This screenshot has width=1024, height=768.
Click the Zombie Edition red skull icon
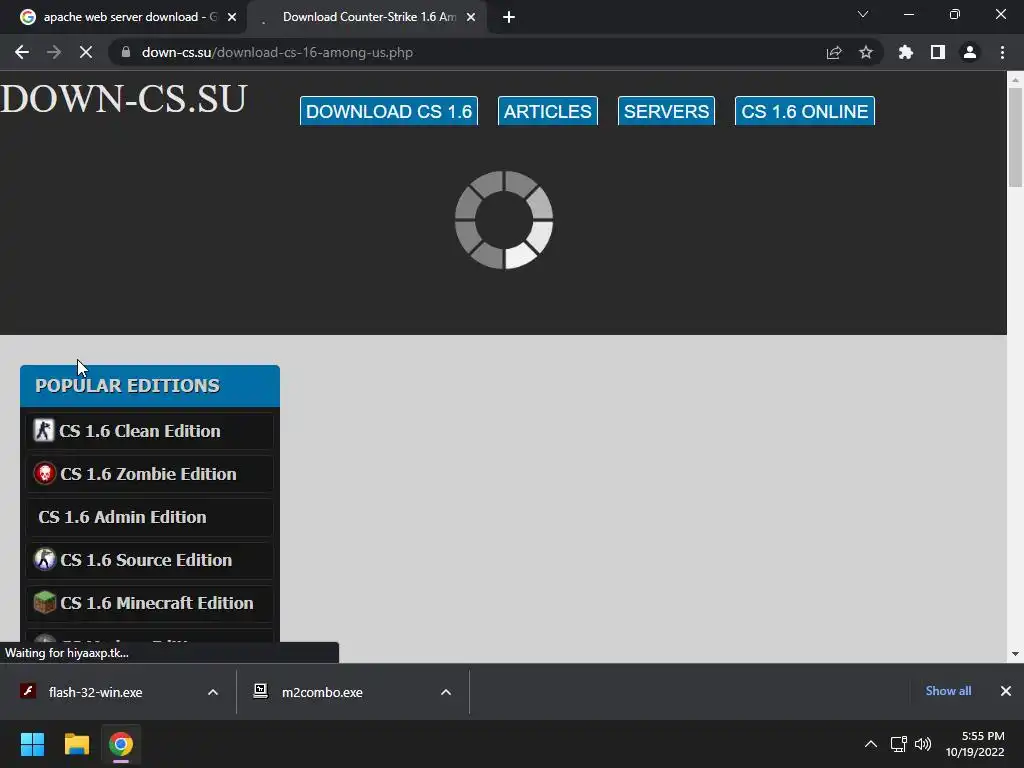[44, 473]
